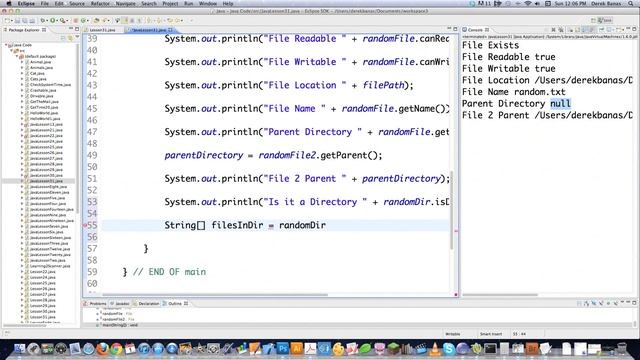
Task: Open the Navigate menu
Action: [x=125, y=3]
